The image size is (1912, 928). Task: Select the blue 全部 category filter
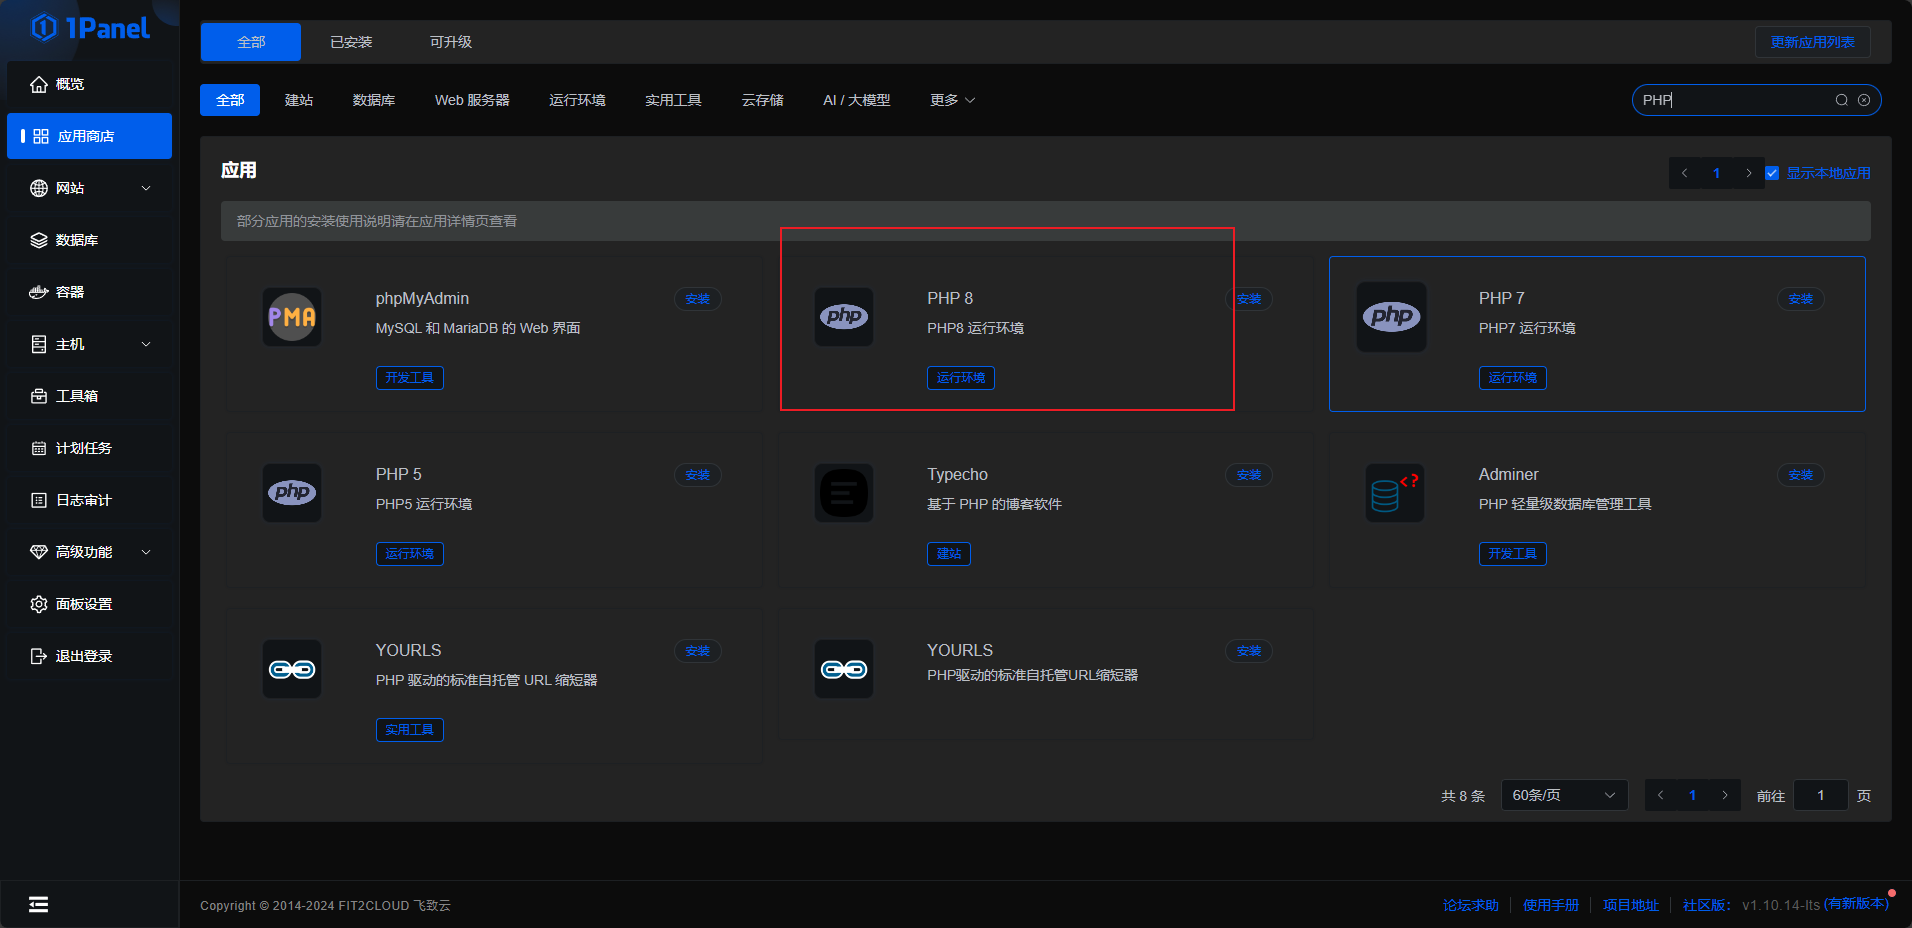tap(230, 100)
